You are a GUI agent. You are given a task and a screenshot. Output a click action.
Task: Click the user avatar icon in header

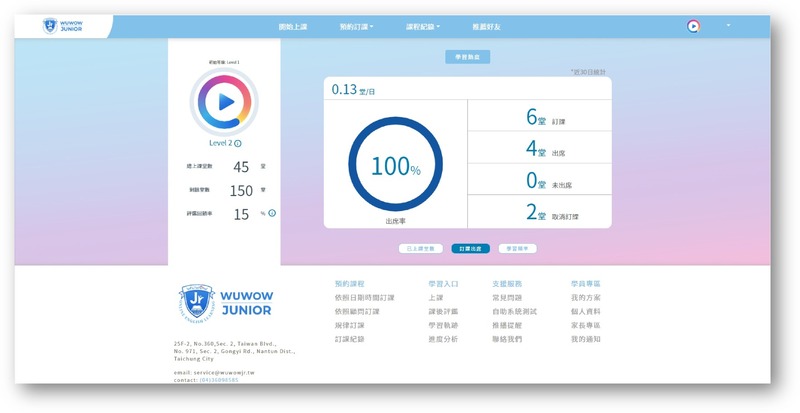coord(693,26)
